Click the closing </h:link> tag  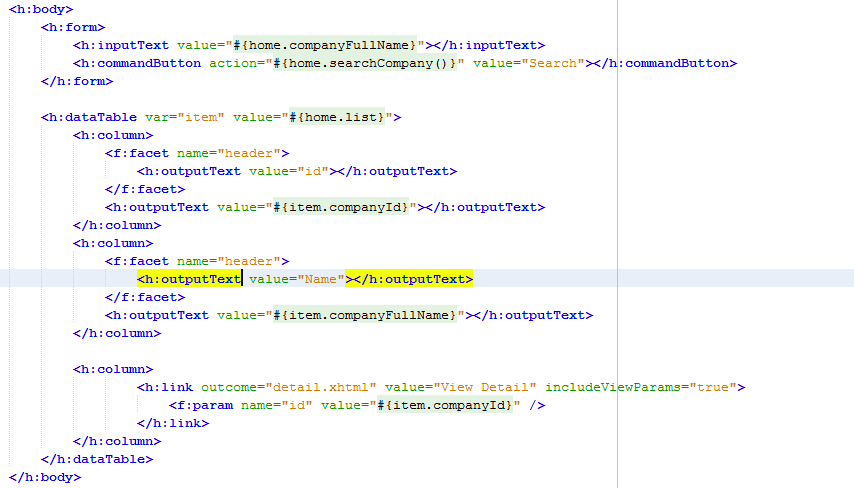(x=173, y=423)
